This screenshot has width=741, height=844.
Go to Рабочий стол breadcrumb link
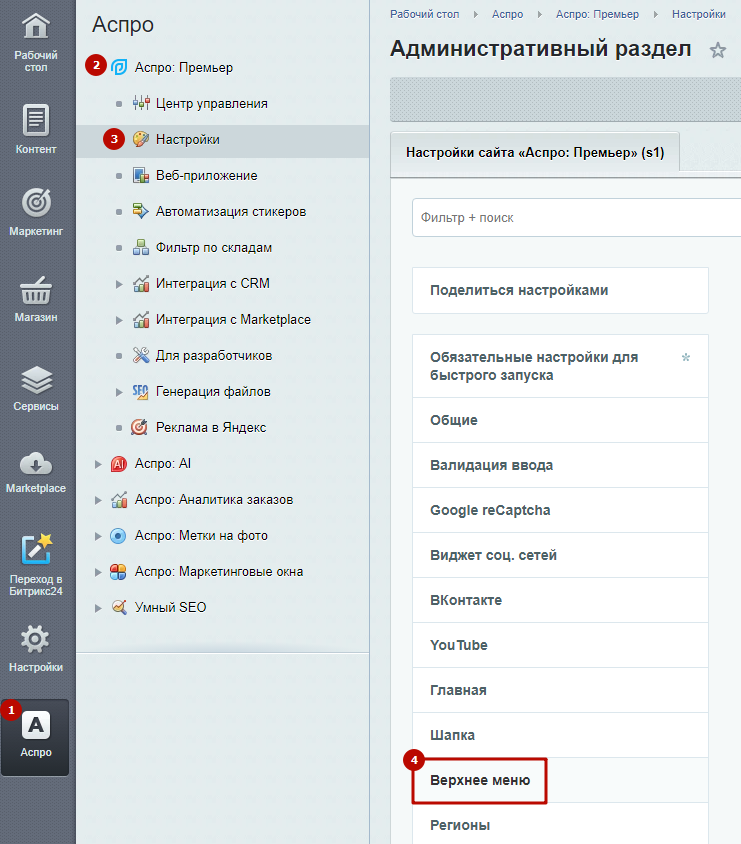pyautogui.click(x=425, y=15)
